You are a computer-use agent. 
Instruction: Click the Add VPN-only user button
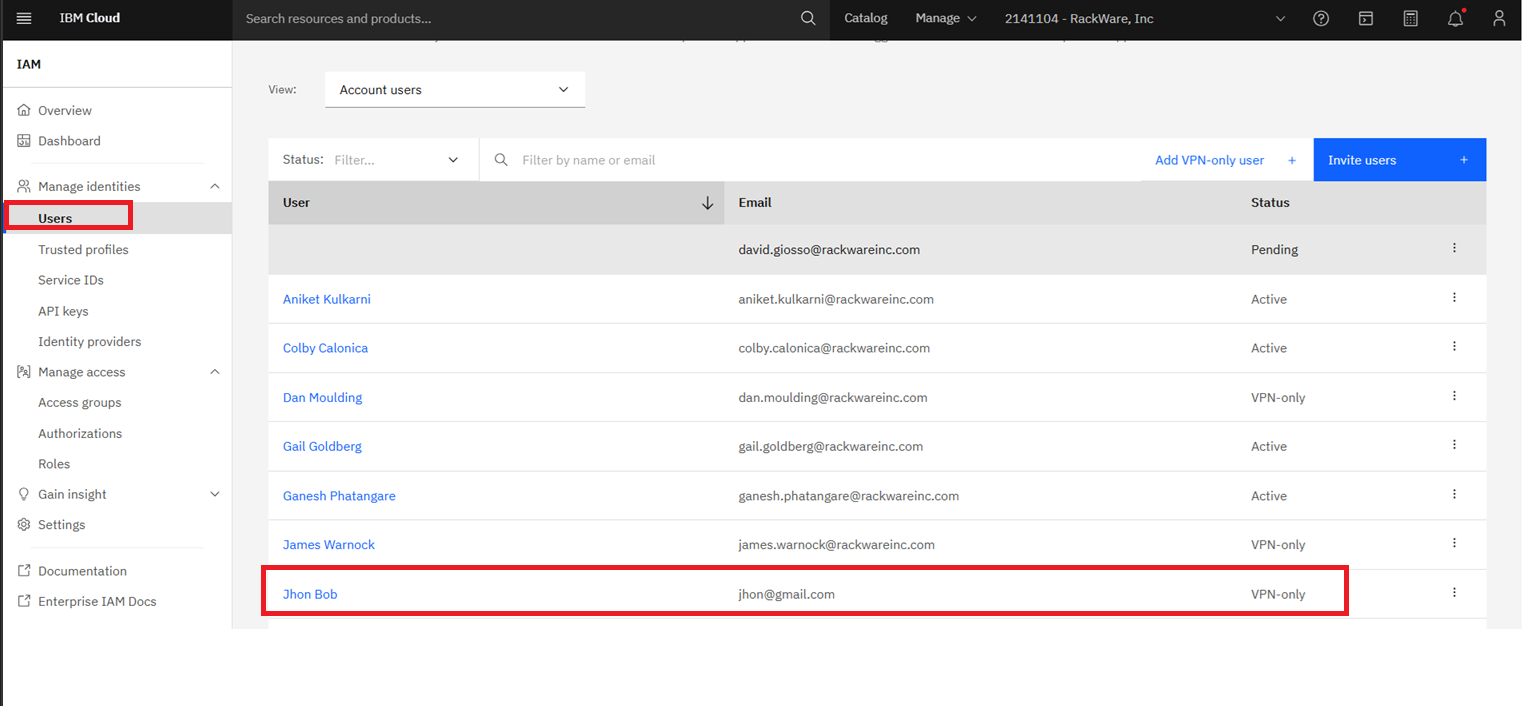[x=1227, y=160]
